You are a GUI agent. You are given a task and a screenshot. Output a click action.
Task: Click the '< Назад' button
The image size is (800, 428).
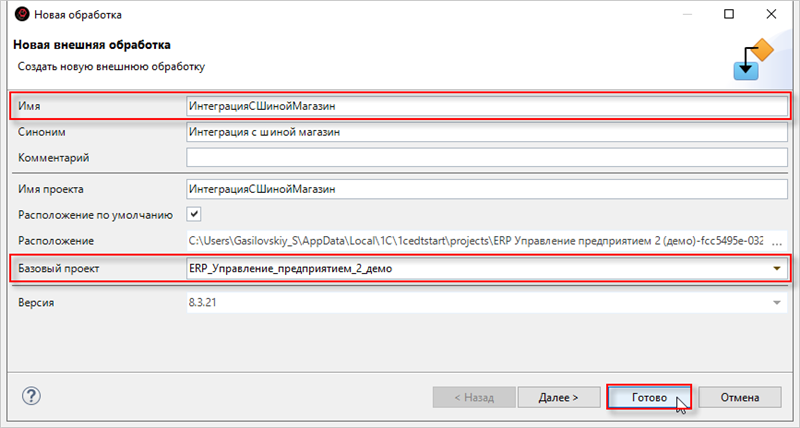[x=474, y=397]
